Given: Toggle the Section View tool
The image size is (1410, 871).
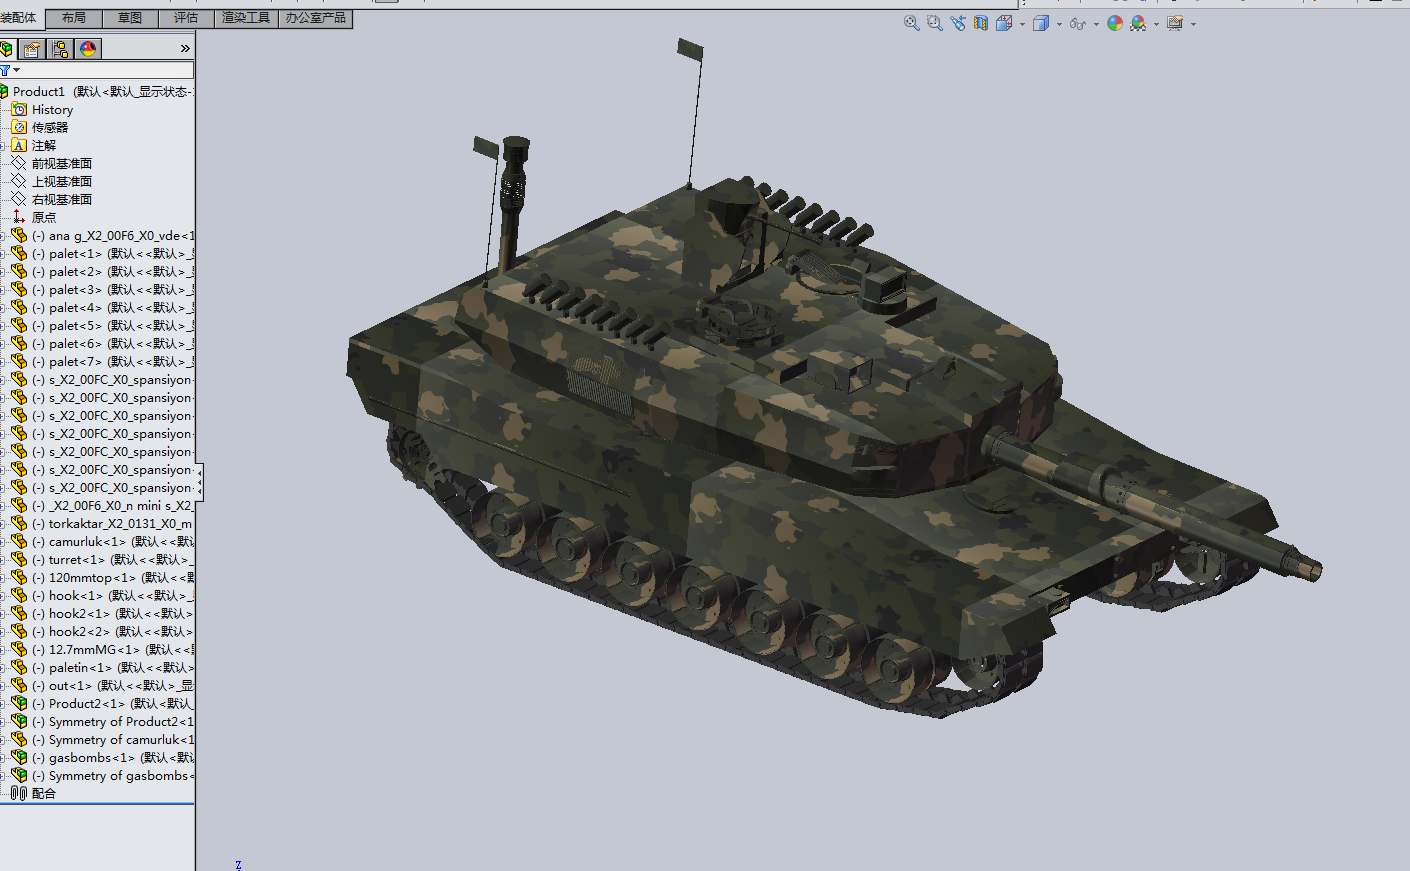Looking at the screenshot, I should click(x=981, y=23).
